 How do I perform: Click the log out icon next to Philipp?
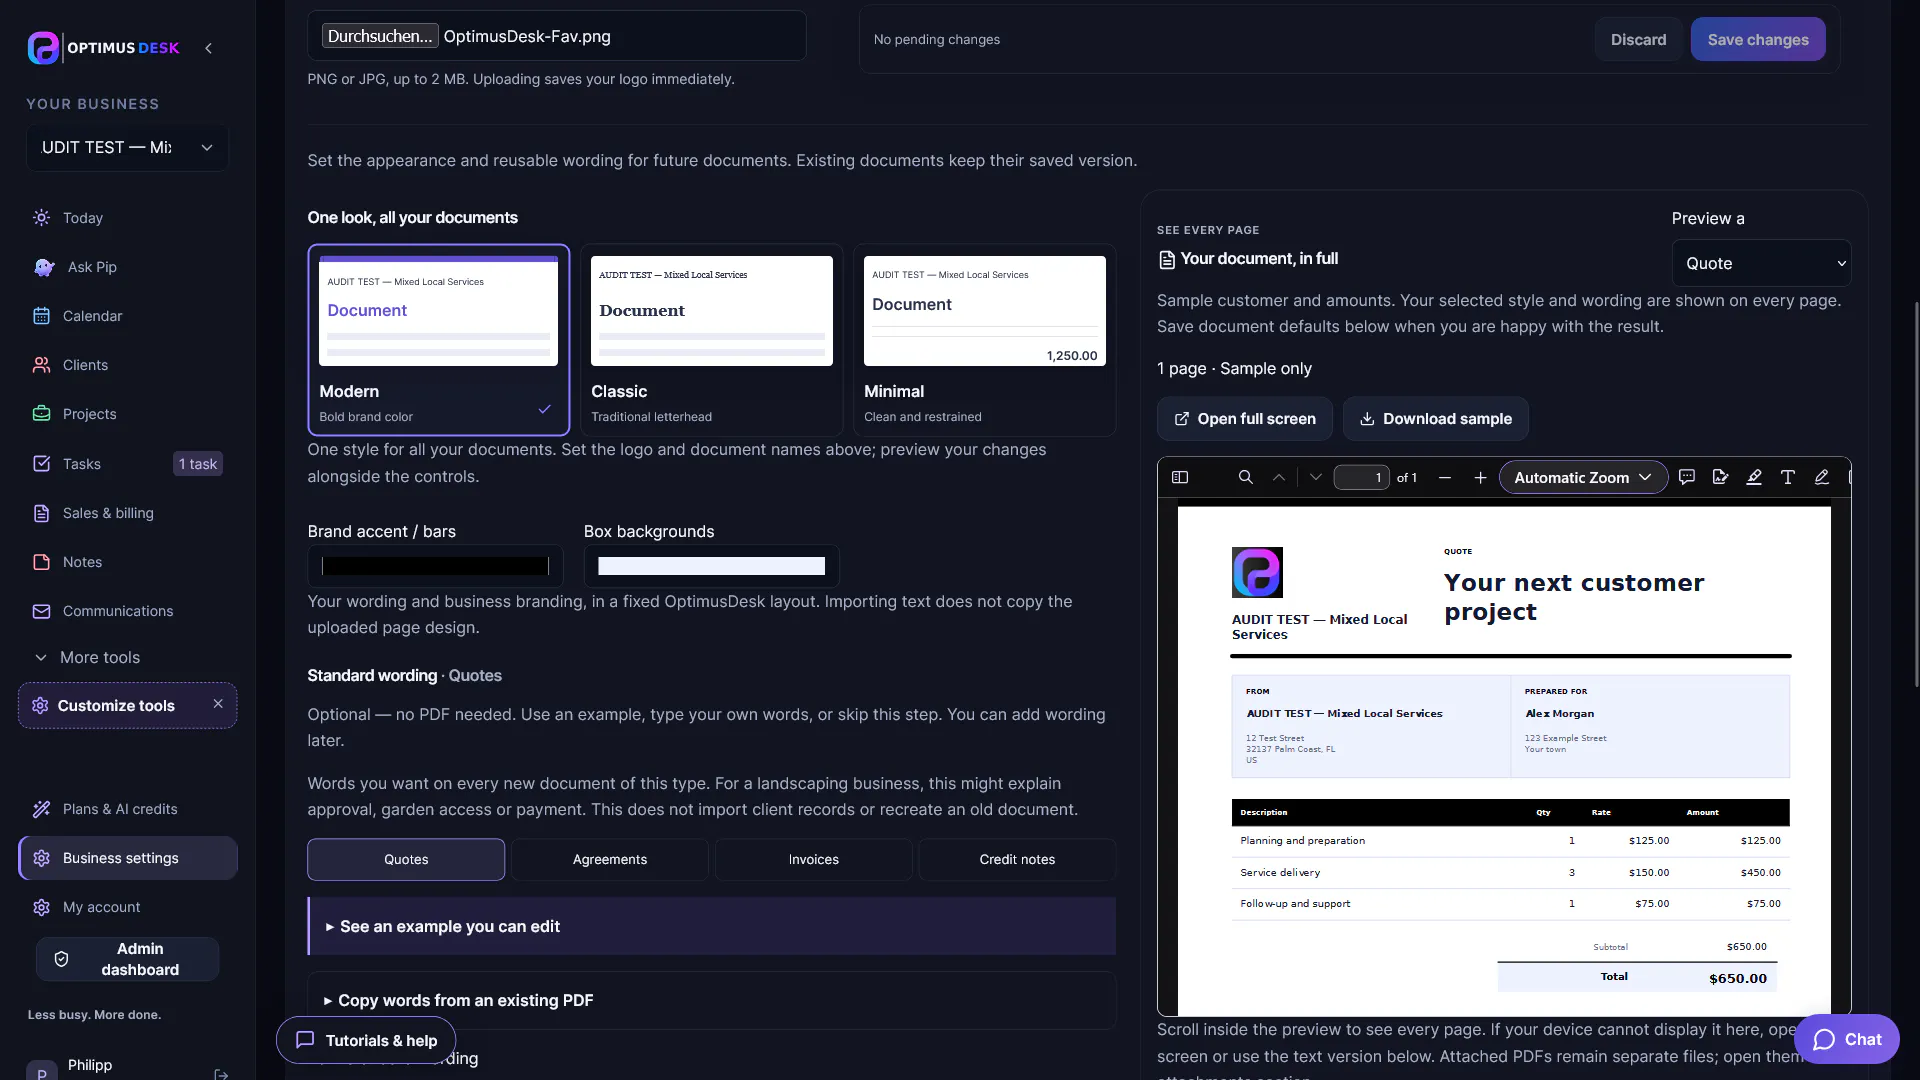point(221,1074)
